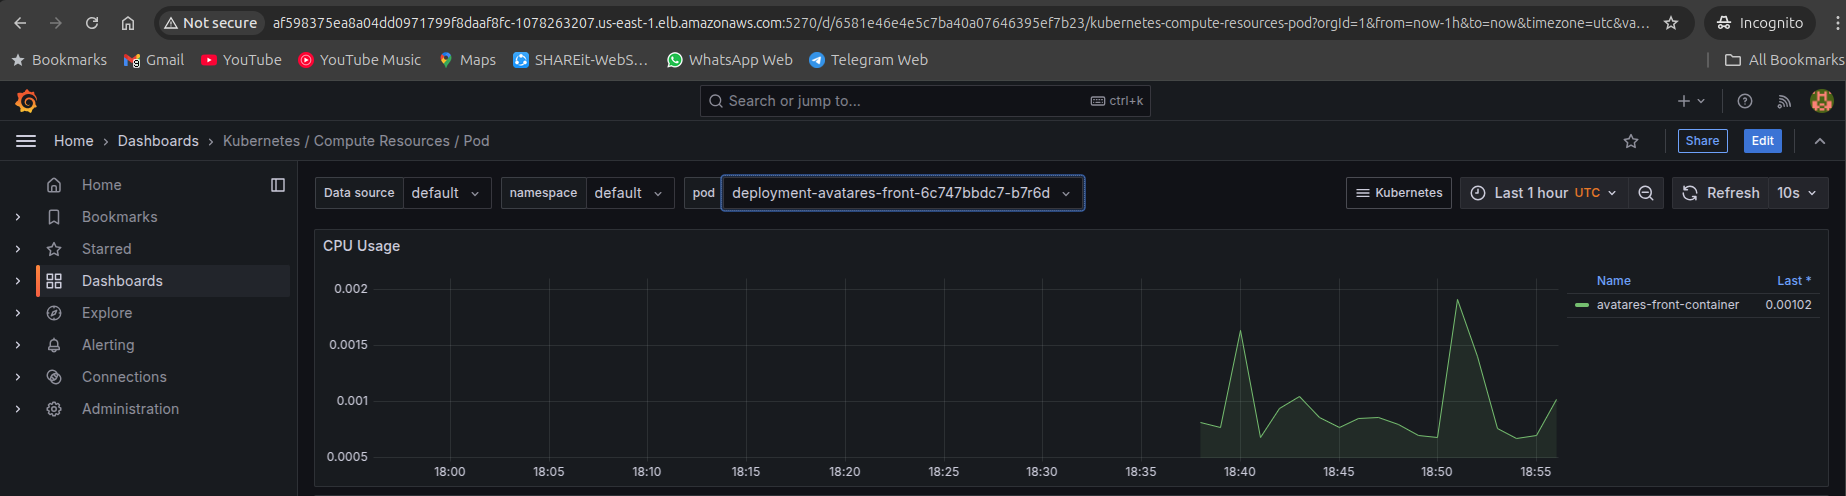Click the zoom out time range icon
Screen dimensions: 1846x496
(1646, 193)
